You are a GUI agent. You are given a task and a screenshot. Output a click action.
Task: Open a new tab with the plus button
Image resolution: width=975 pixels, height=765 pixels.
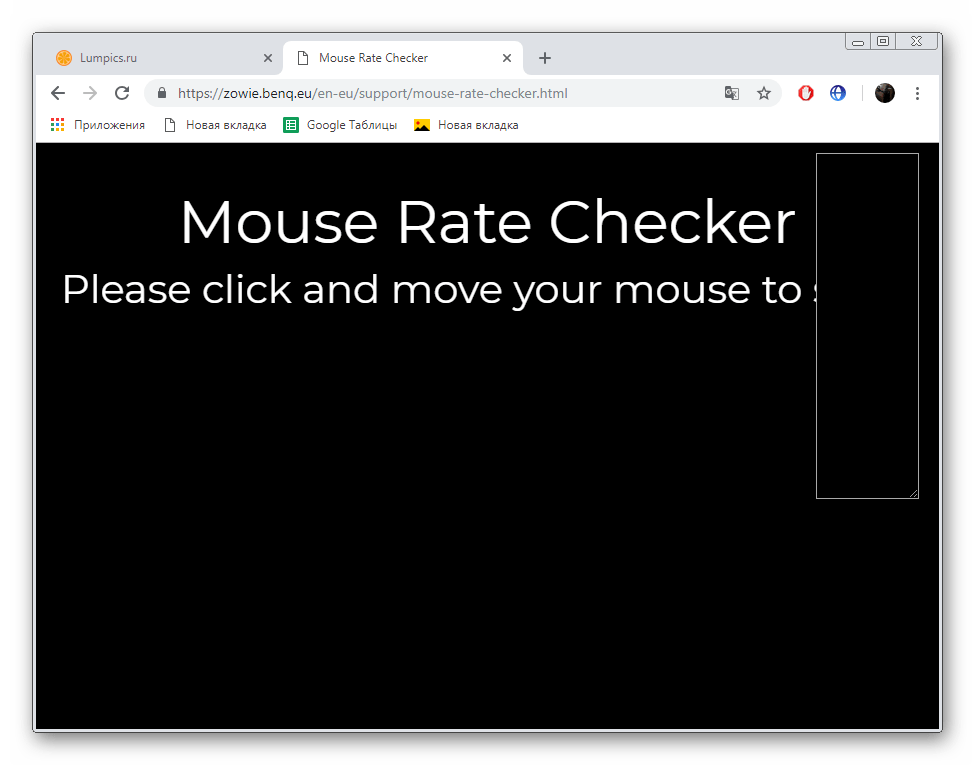point(545,58)
